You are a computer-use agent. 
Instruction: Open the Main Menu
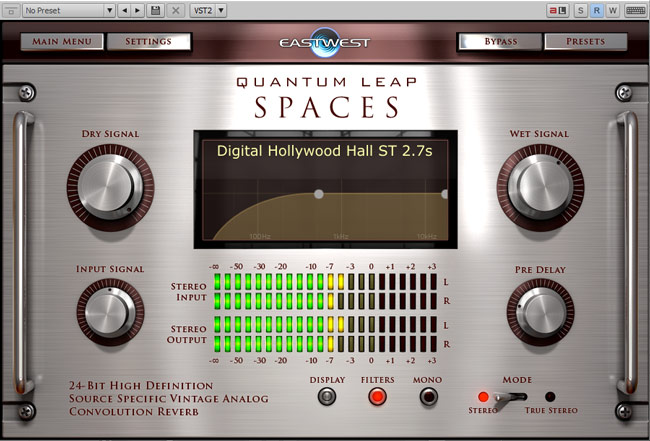click(62, 42)
